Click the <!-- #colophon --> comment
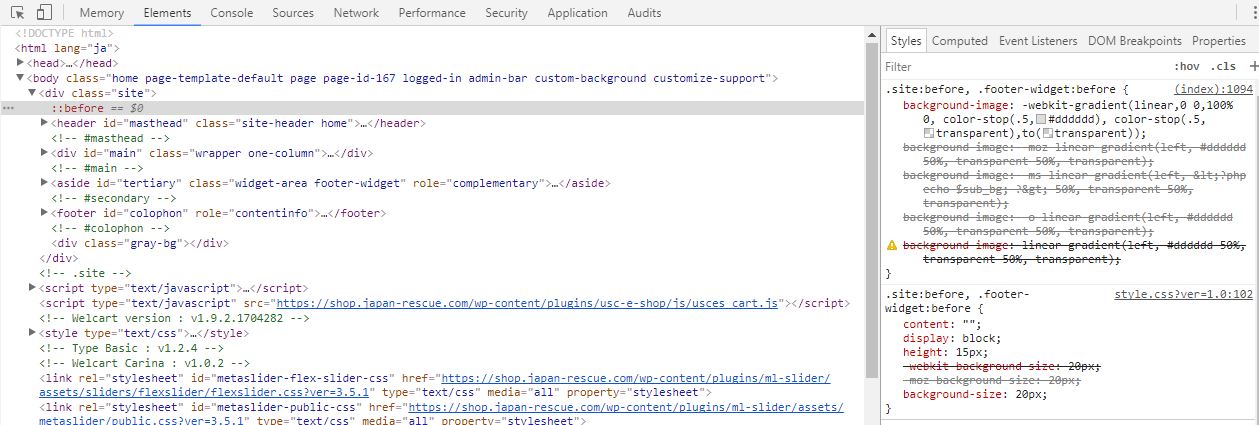Image resolution: width=1259 pixels, height=425 pixels. coord(110,228)
